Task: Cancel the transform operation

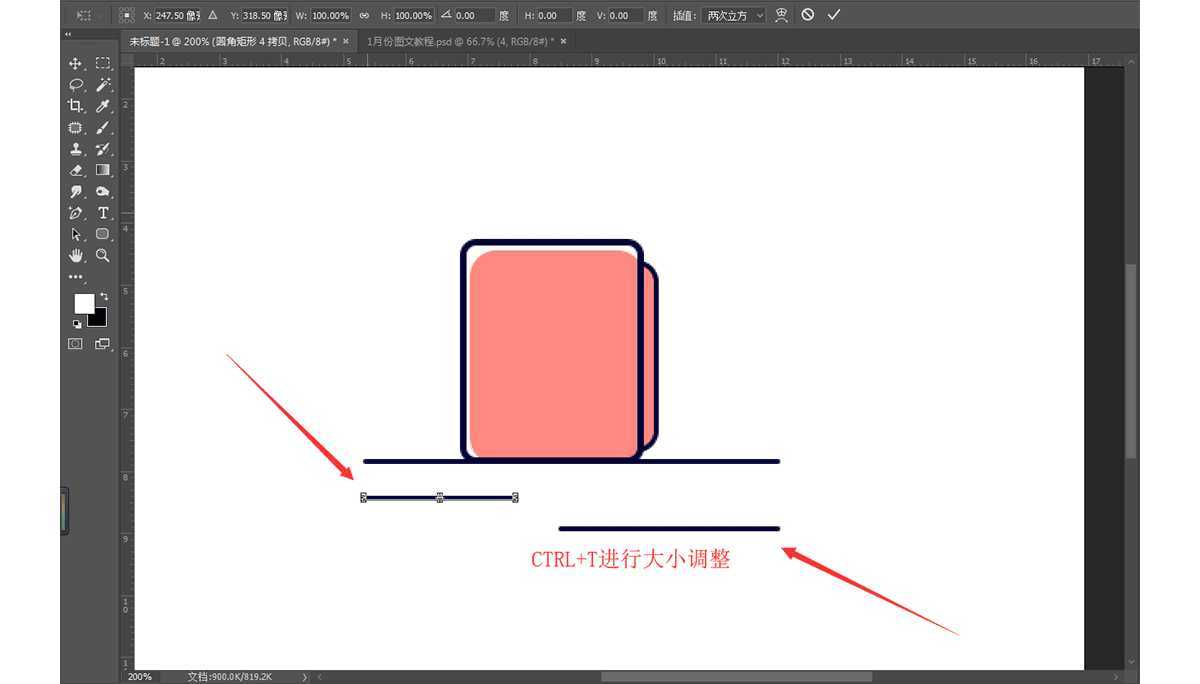Action: 807,15
